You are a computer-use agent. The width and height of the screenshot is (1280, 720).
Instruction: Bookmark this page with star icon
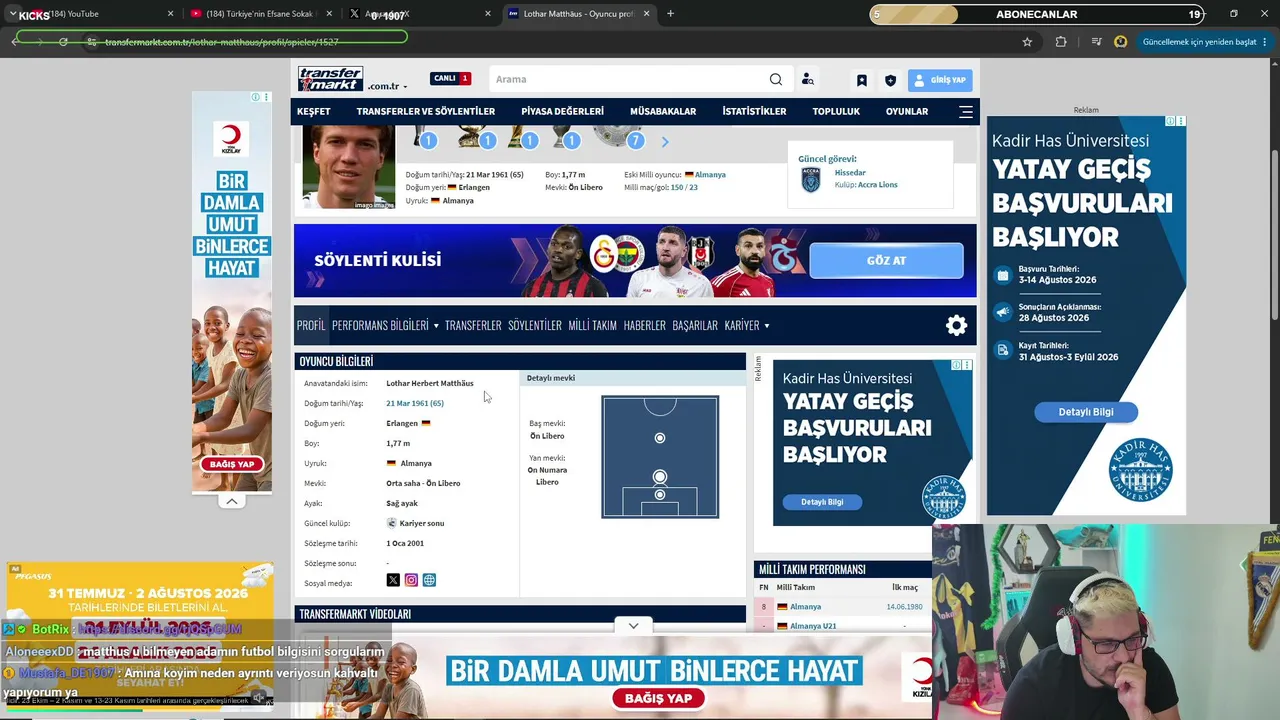click(1027, 42)
